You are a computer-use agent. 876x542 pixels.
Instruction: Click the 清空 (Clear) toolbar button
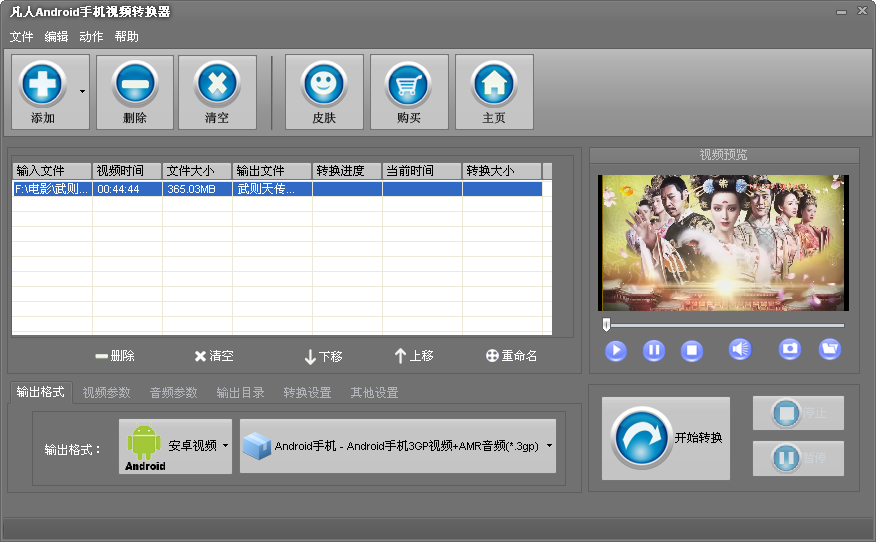coord(217,92)
